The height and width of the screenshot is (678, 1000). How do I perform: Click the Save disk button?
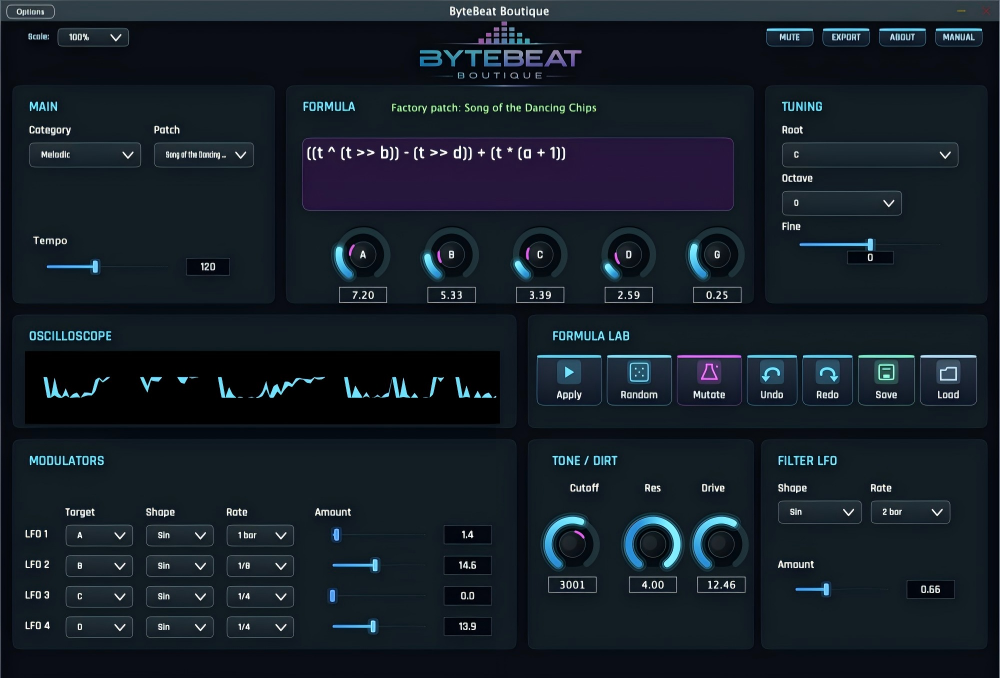click(x=886, y=380)
